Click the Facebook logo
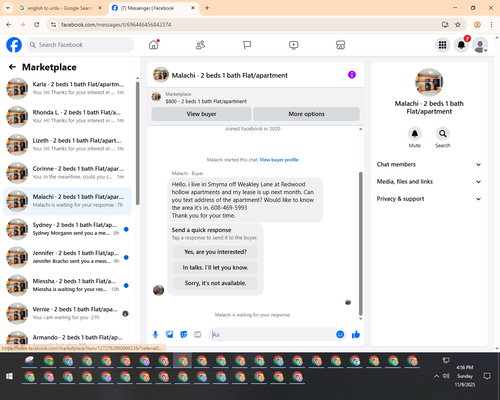Viewport: 500px width, 400px height. [x=14, y=45]
